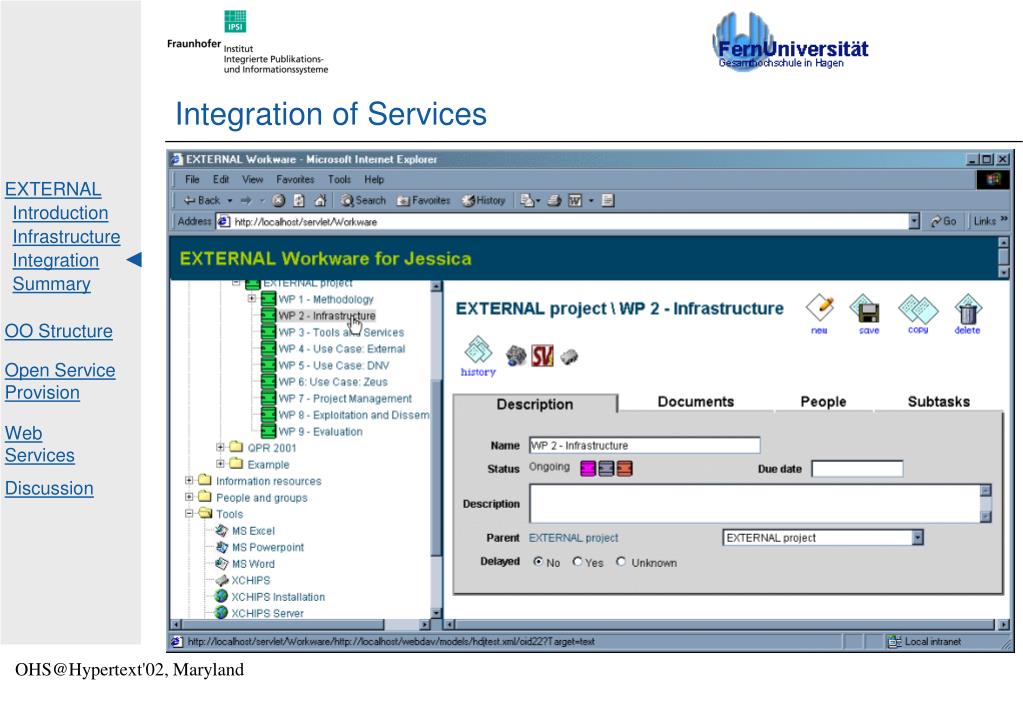Open the Infrastructure link in sidebar
The image size is (1023, 708).
tap(67, 237)
